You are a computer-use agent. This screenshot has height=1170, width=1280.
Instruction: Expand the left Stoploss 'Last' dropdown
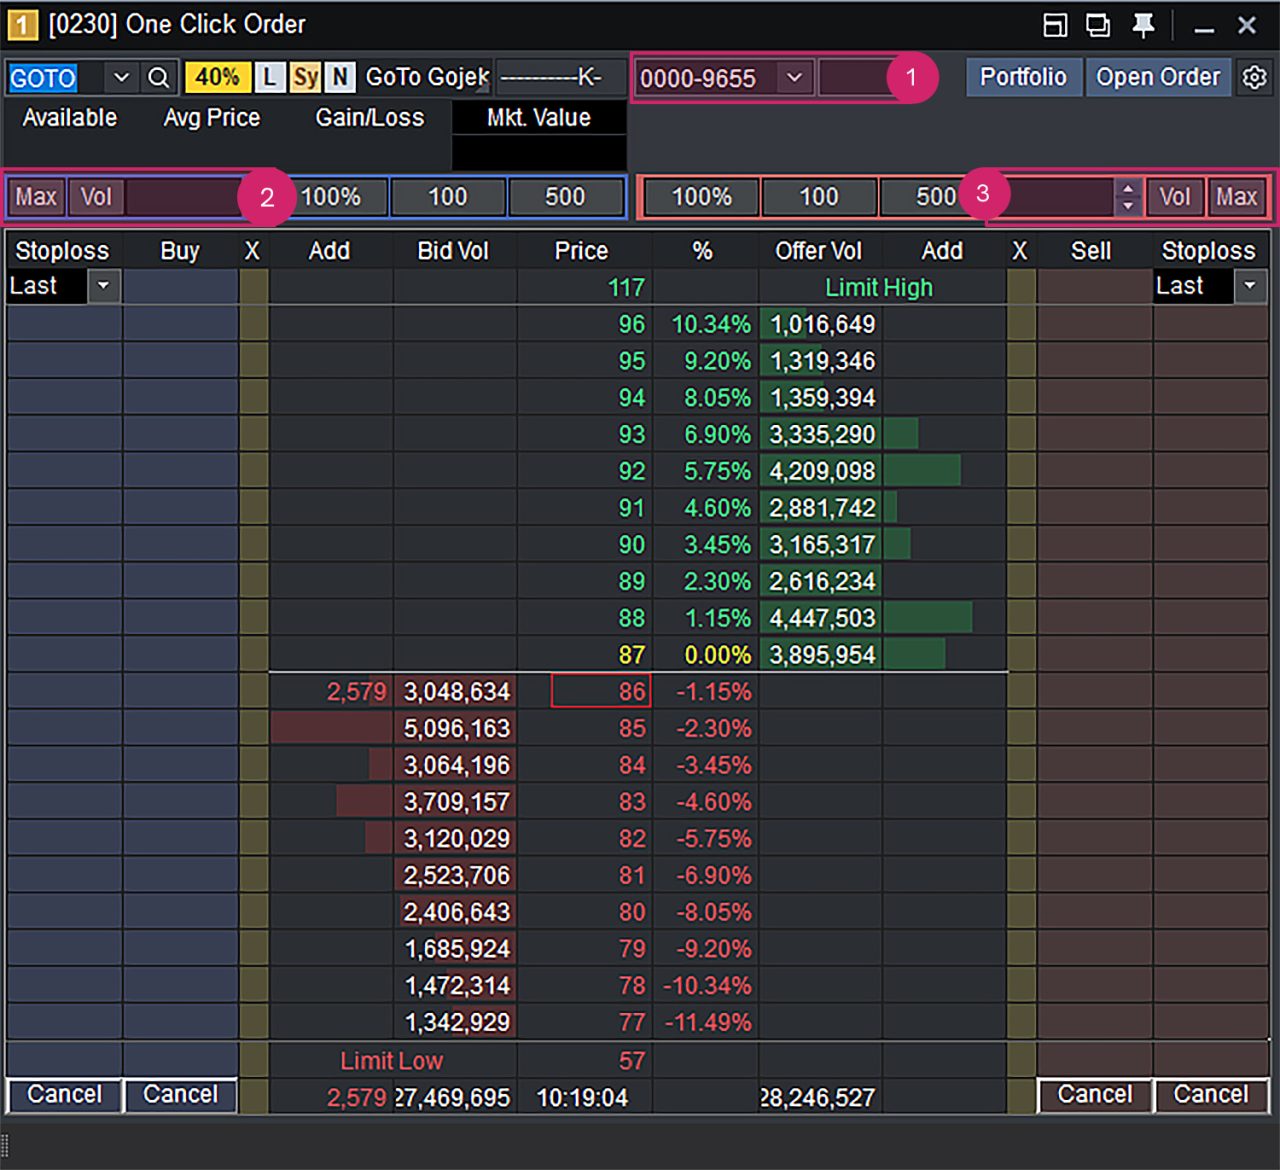103,286
